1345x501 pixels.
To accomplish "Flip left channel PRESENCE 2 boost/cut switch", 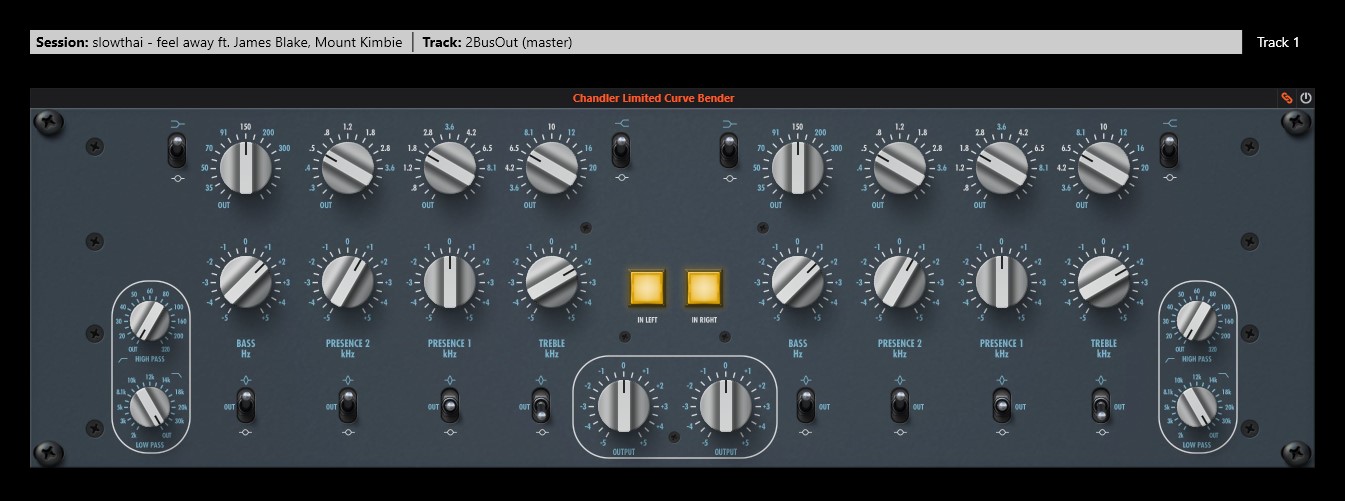I will click(x=348, y=406).
